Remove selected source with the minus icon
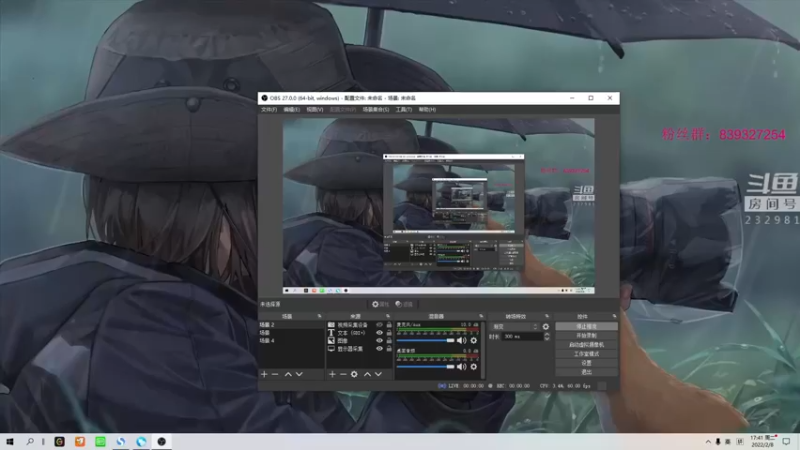 (343, 374)
